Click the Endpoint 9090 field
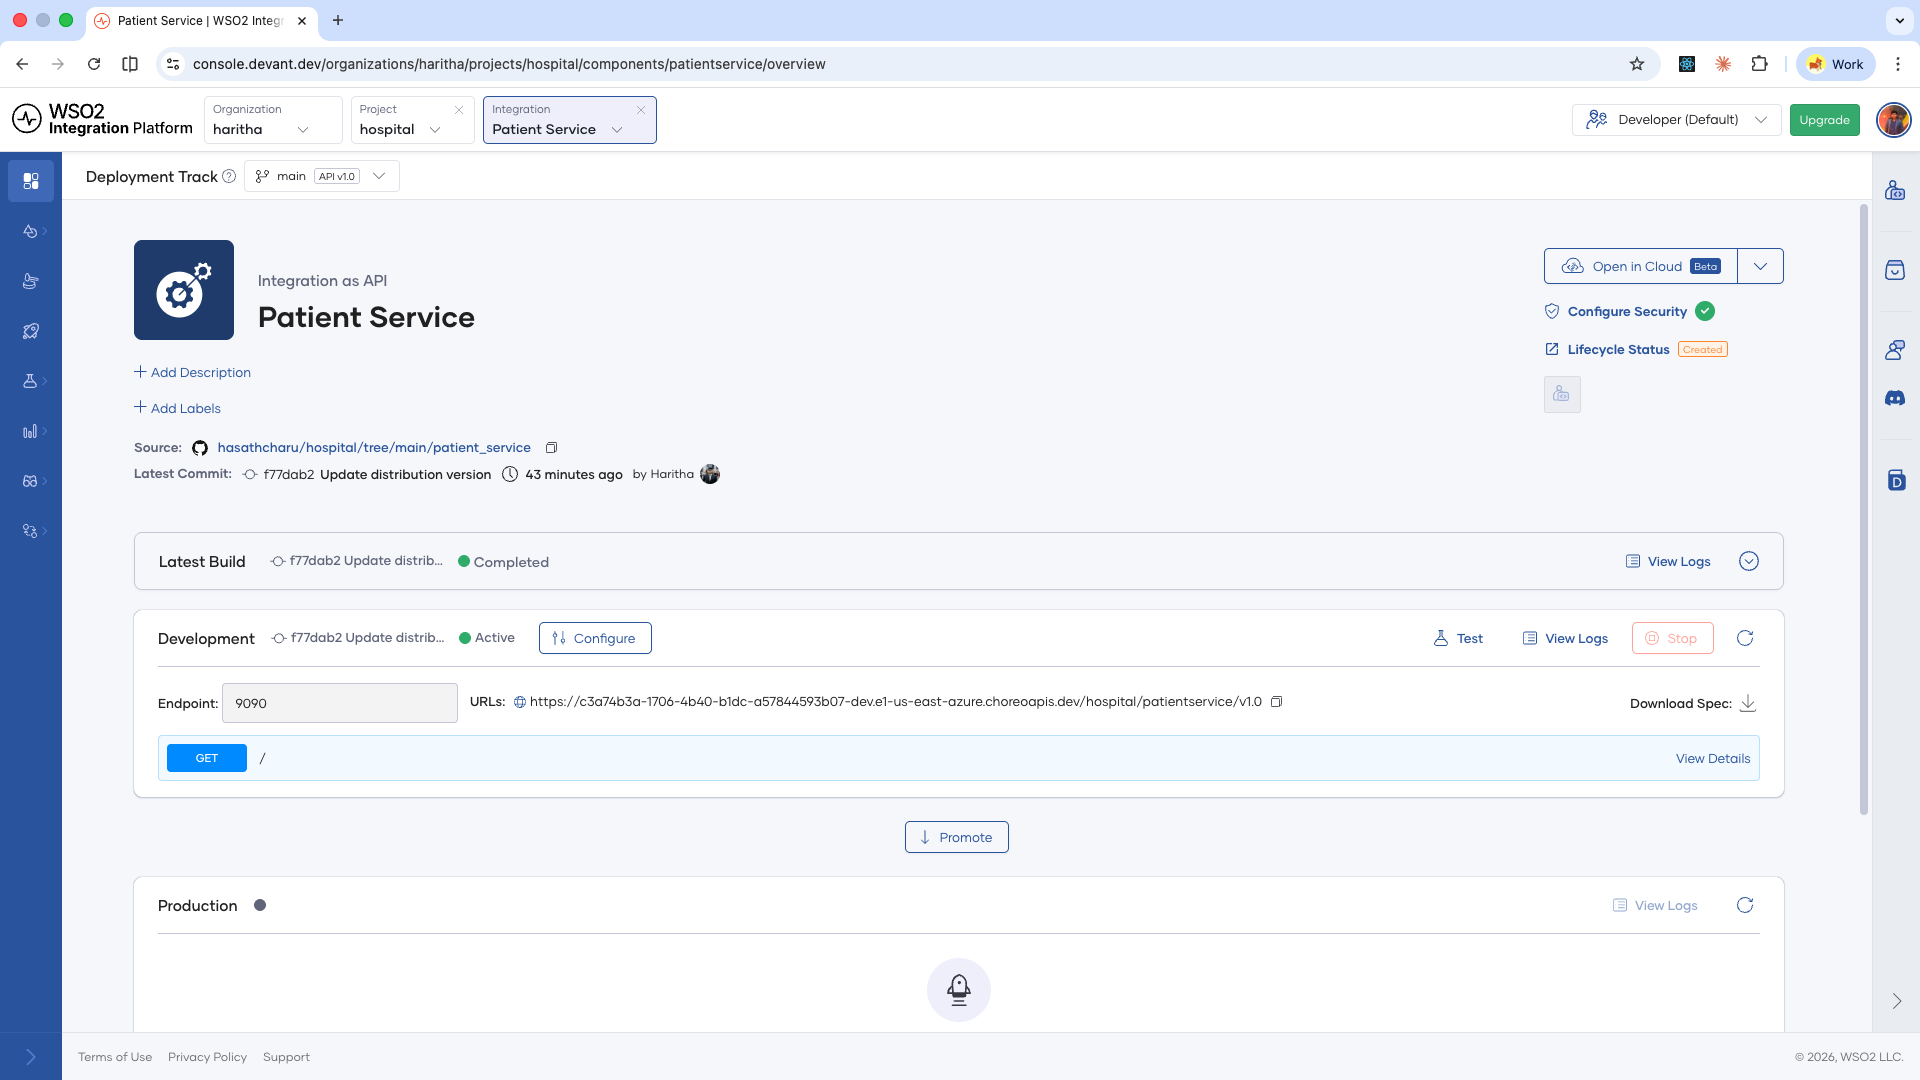The height and width of the screenshot is (1080, 1920). click(x=340, y=703)
